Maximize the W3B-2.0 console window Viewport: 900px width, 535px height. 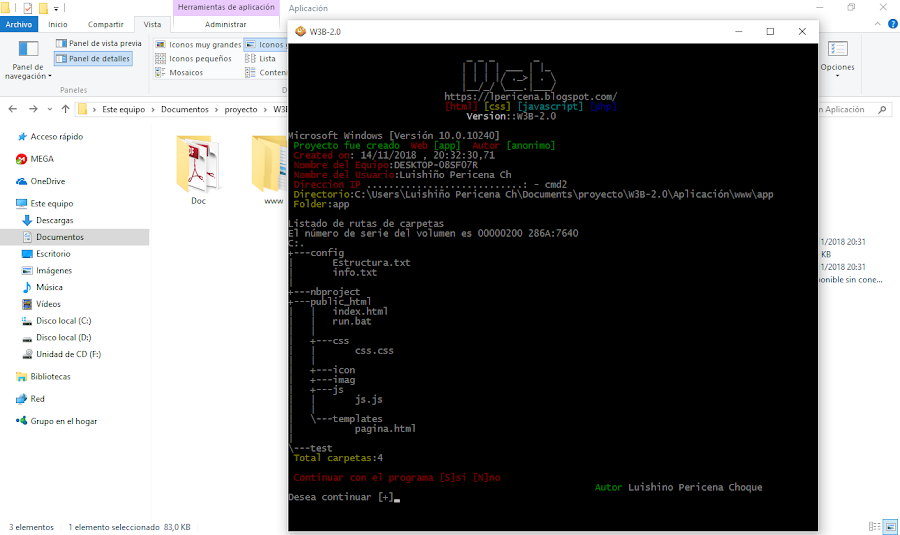pos(770,32)
